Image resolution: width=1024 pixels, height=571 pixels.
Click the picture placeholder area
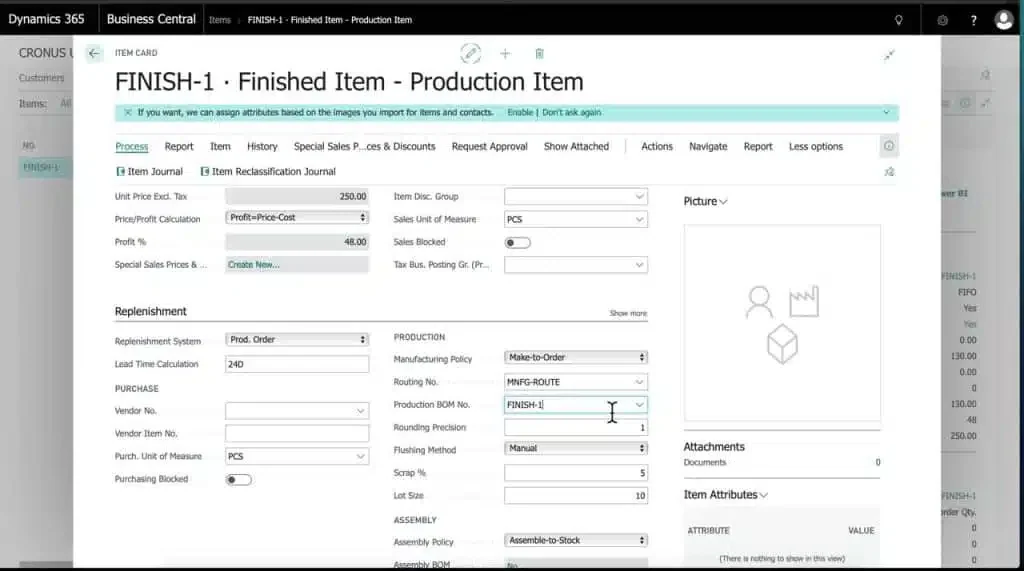(782, 323)
